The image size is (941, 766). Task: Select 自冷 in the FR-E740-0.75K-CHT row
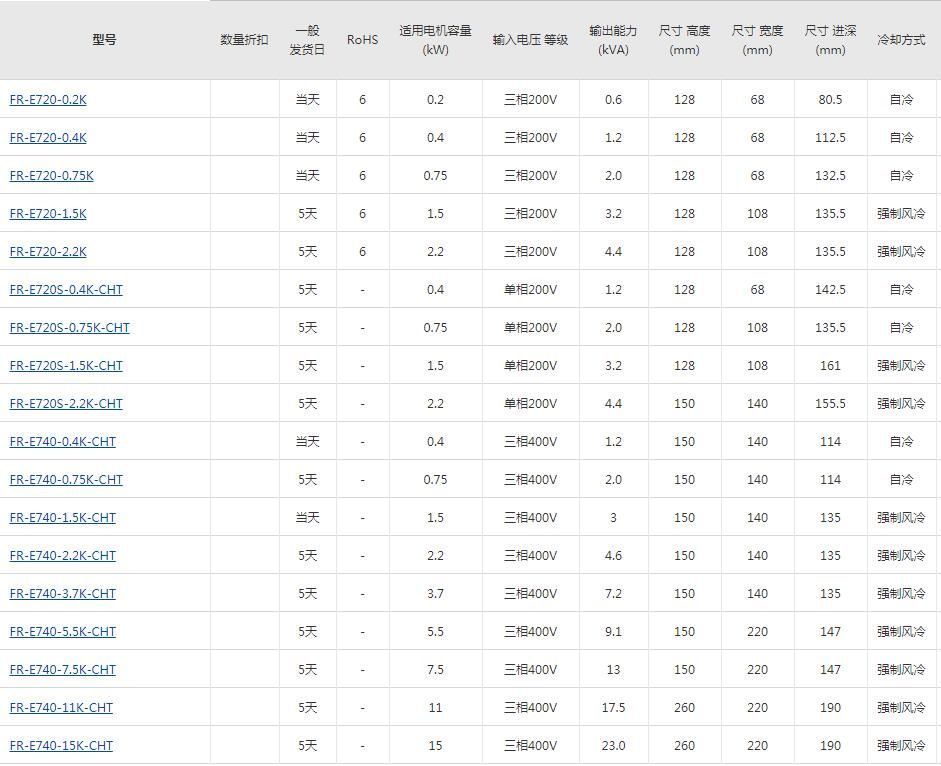coord(901,480)
